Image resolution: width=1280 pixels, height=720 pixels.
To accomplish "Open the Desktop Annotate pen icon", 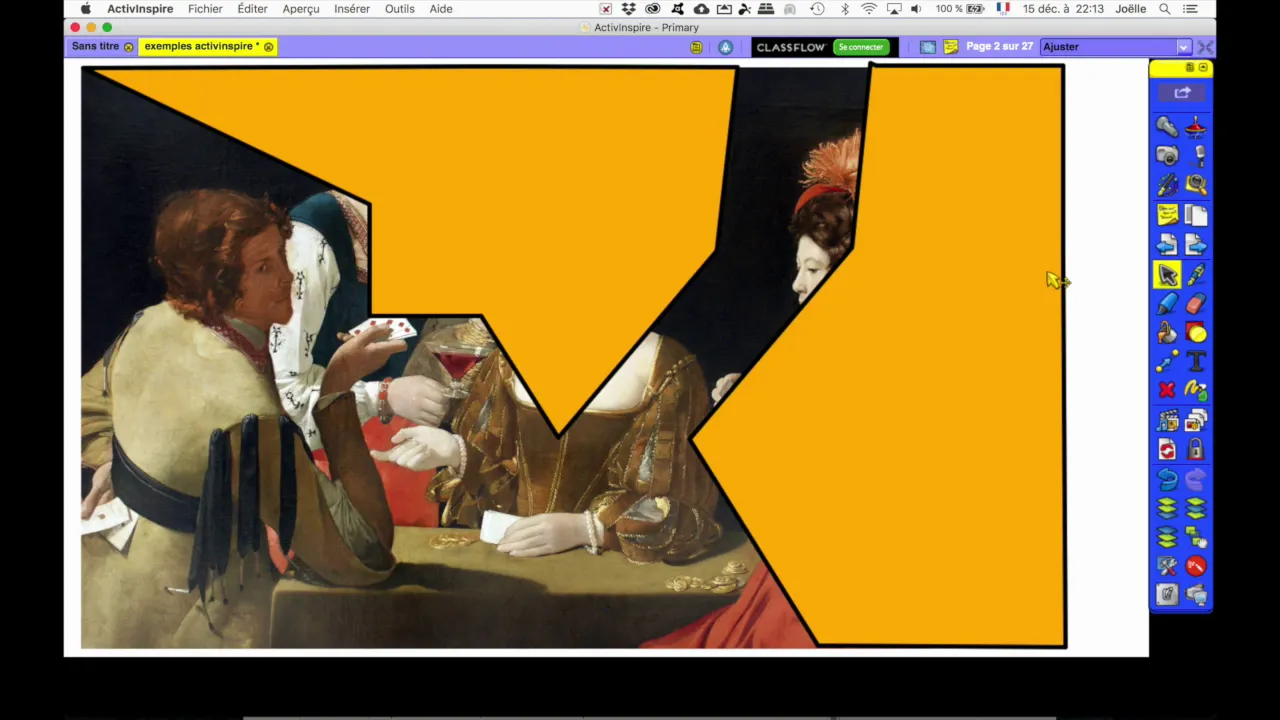I will coord(1167,185).
